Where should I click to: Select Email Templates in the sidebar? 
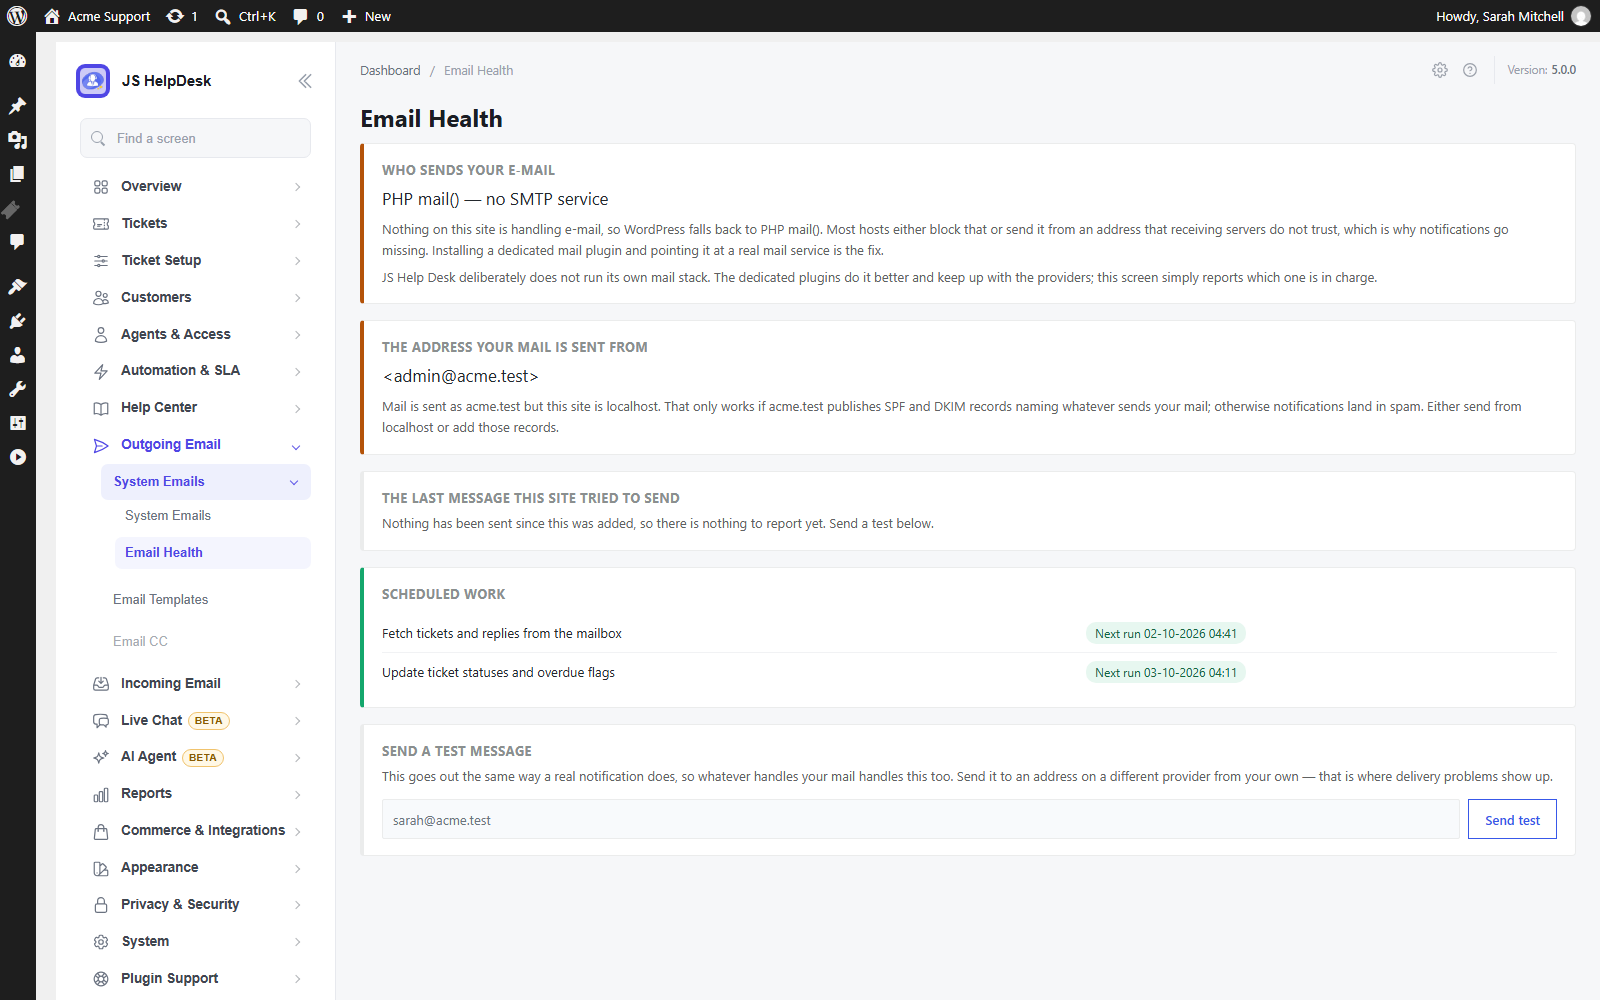[160, 599]
